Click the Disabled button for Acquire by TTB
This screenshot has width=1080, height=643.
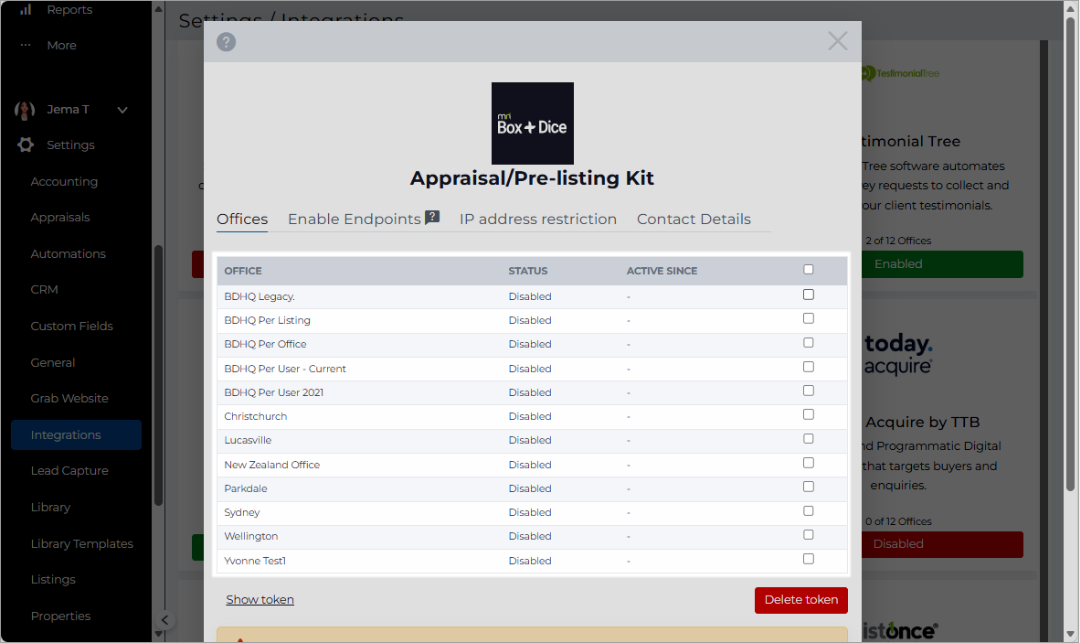click(942, 544)
